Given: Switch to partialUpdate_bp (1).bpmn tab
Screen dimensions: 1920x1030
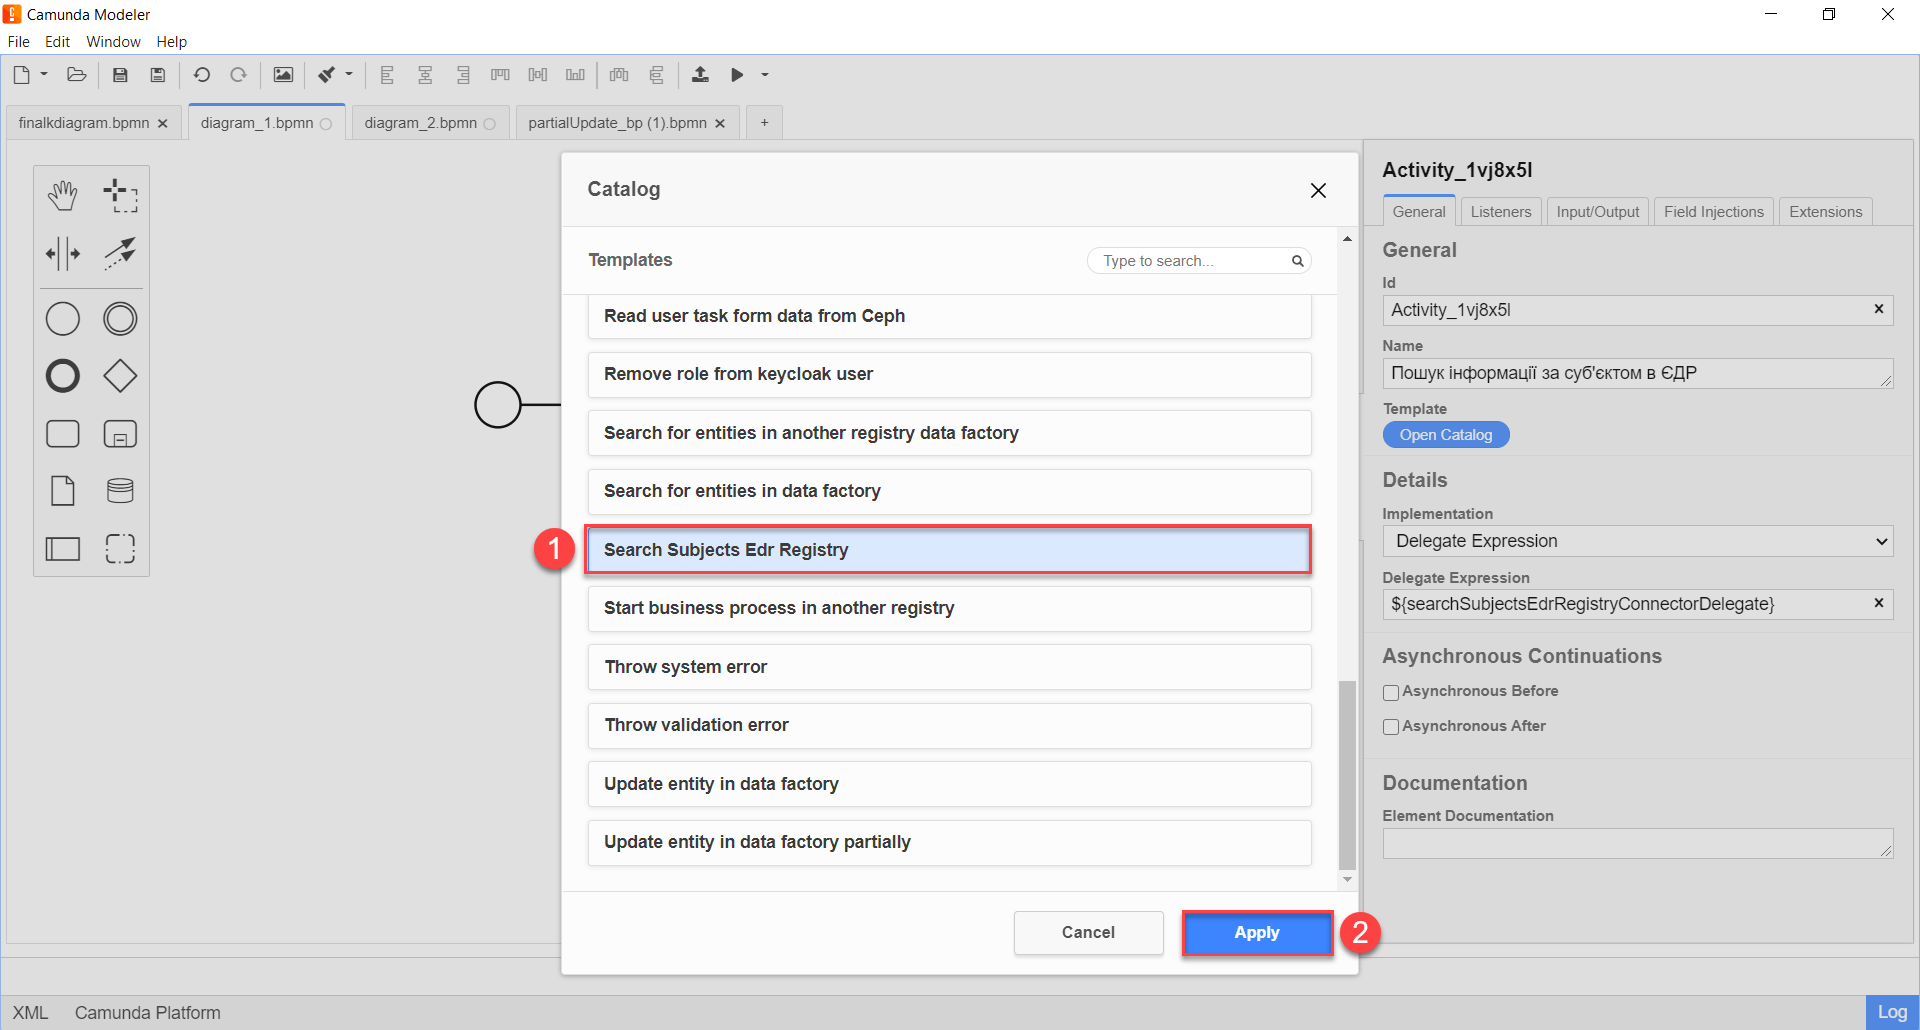Looking at the screenshot, I should 617,123.
